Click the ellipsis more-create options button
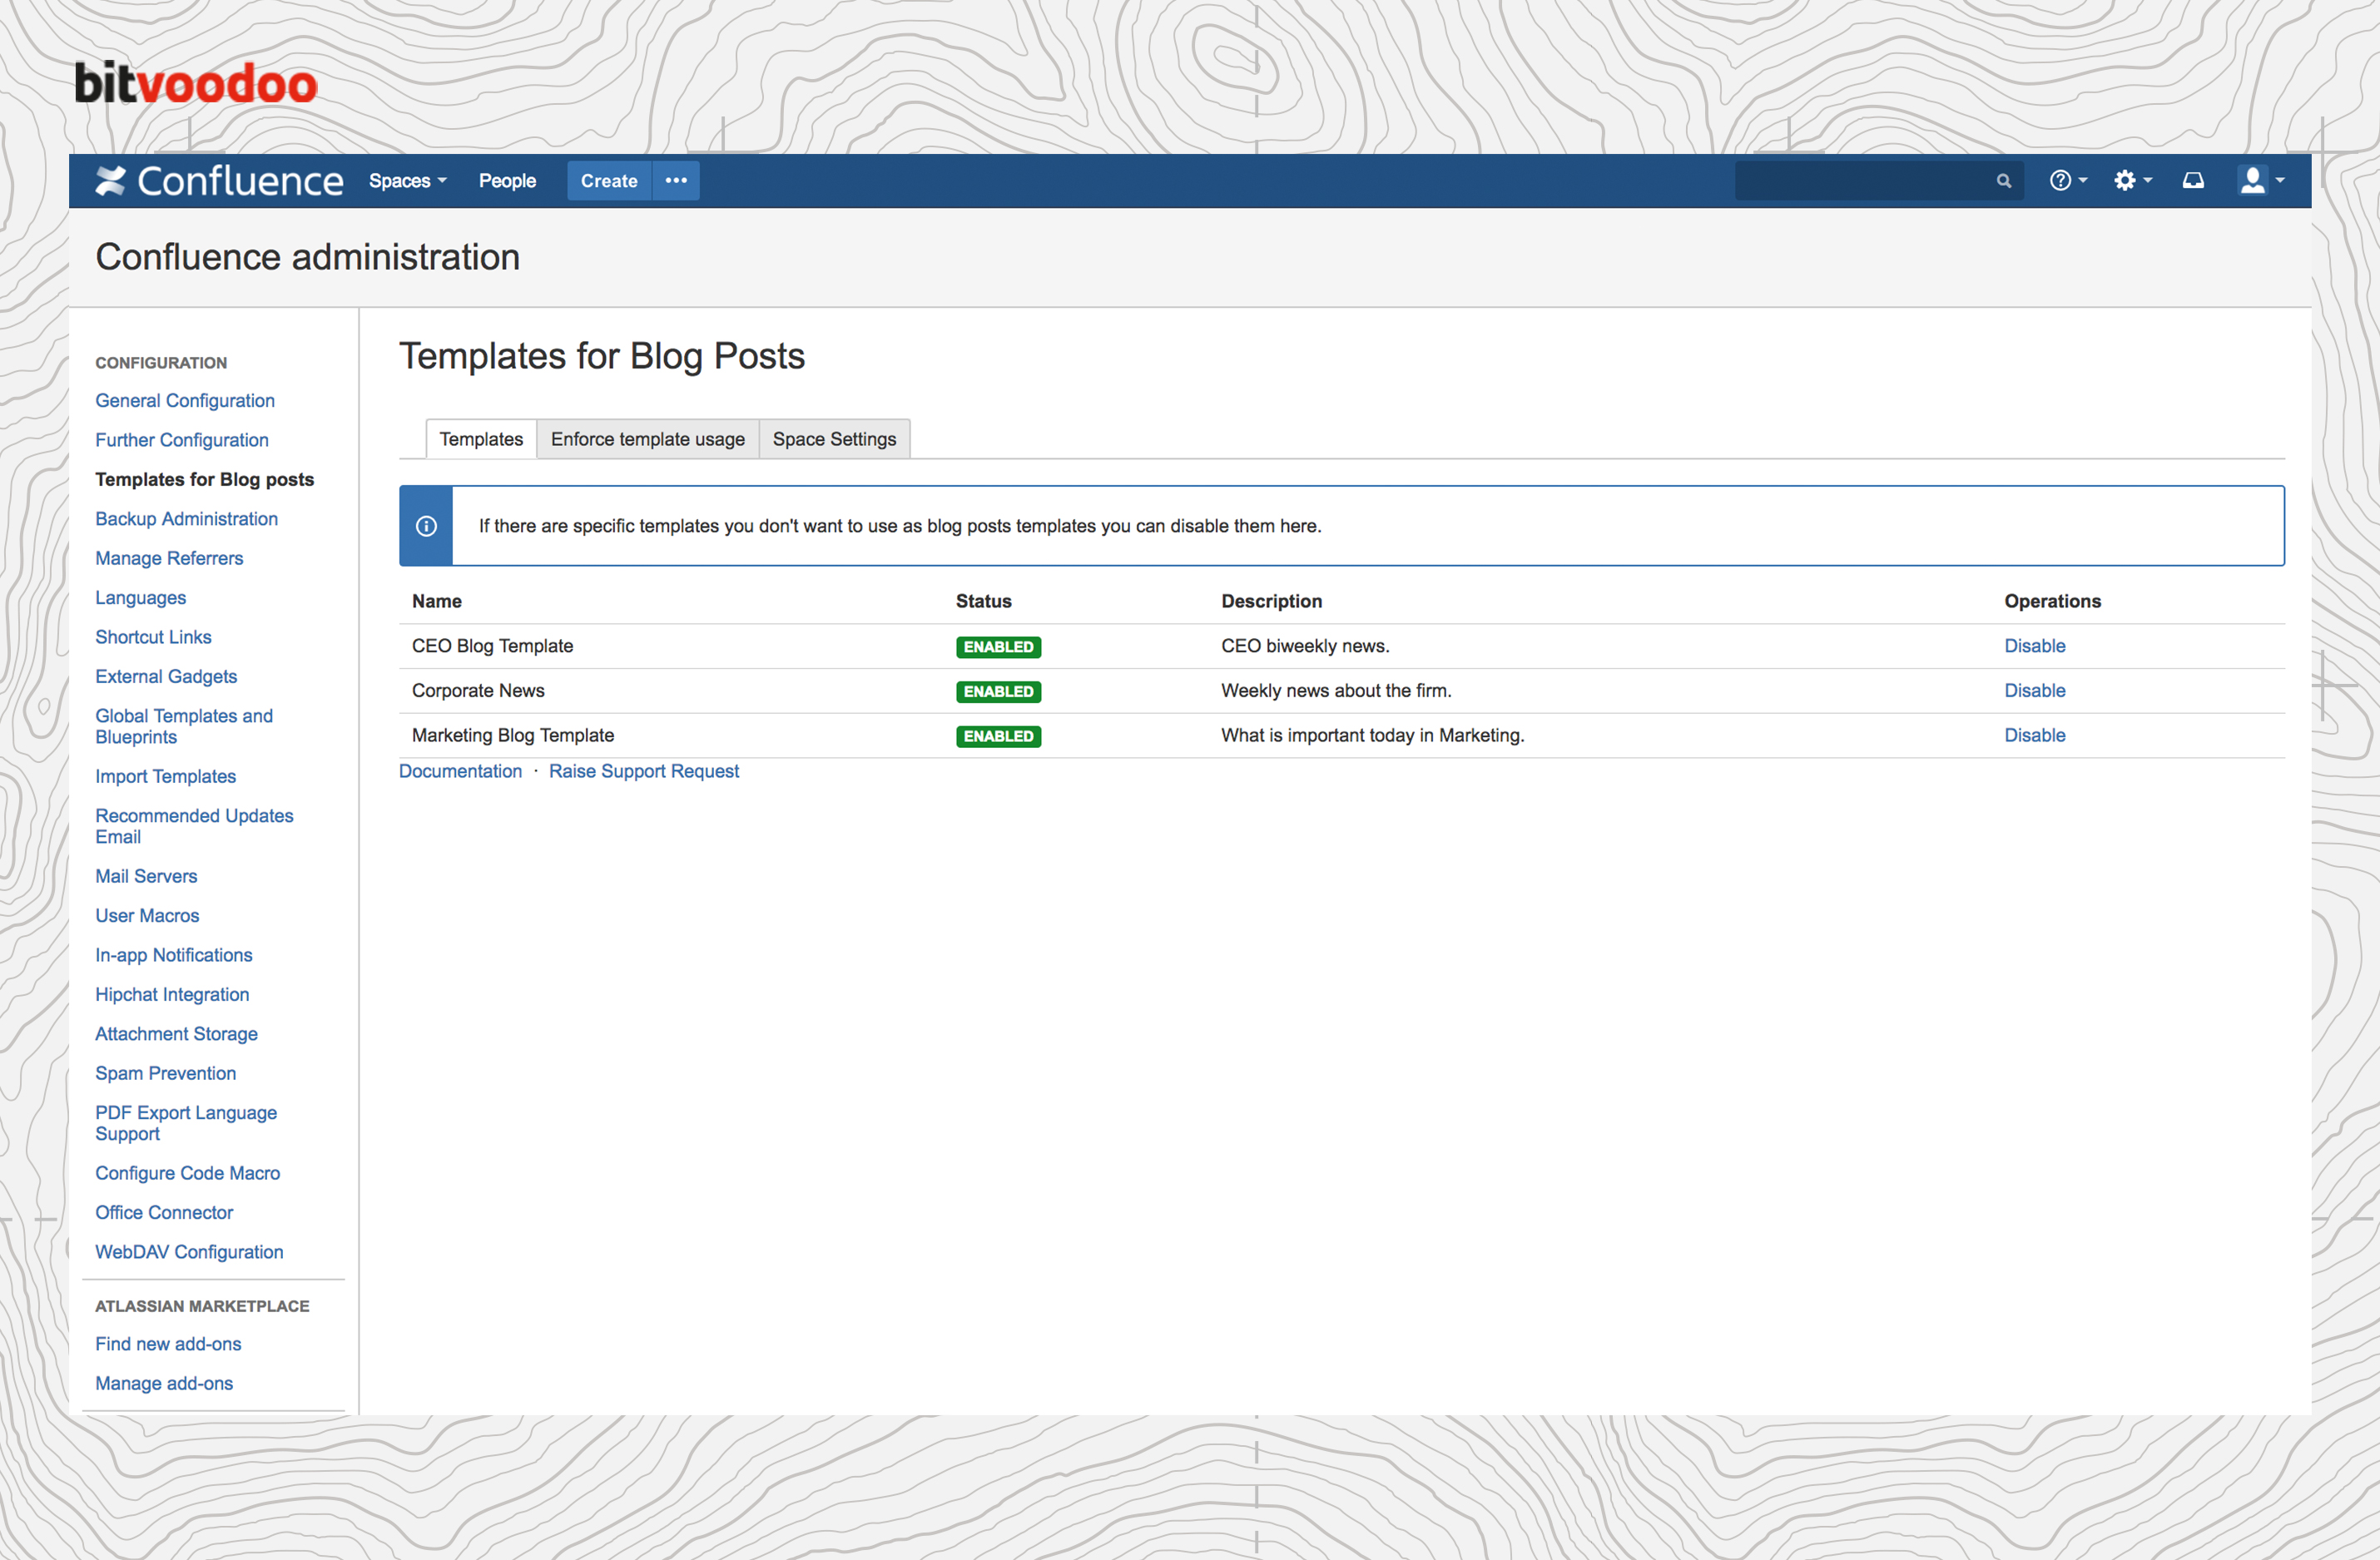 coord(676,181)
